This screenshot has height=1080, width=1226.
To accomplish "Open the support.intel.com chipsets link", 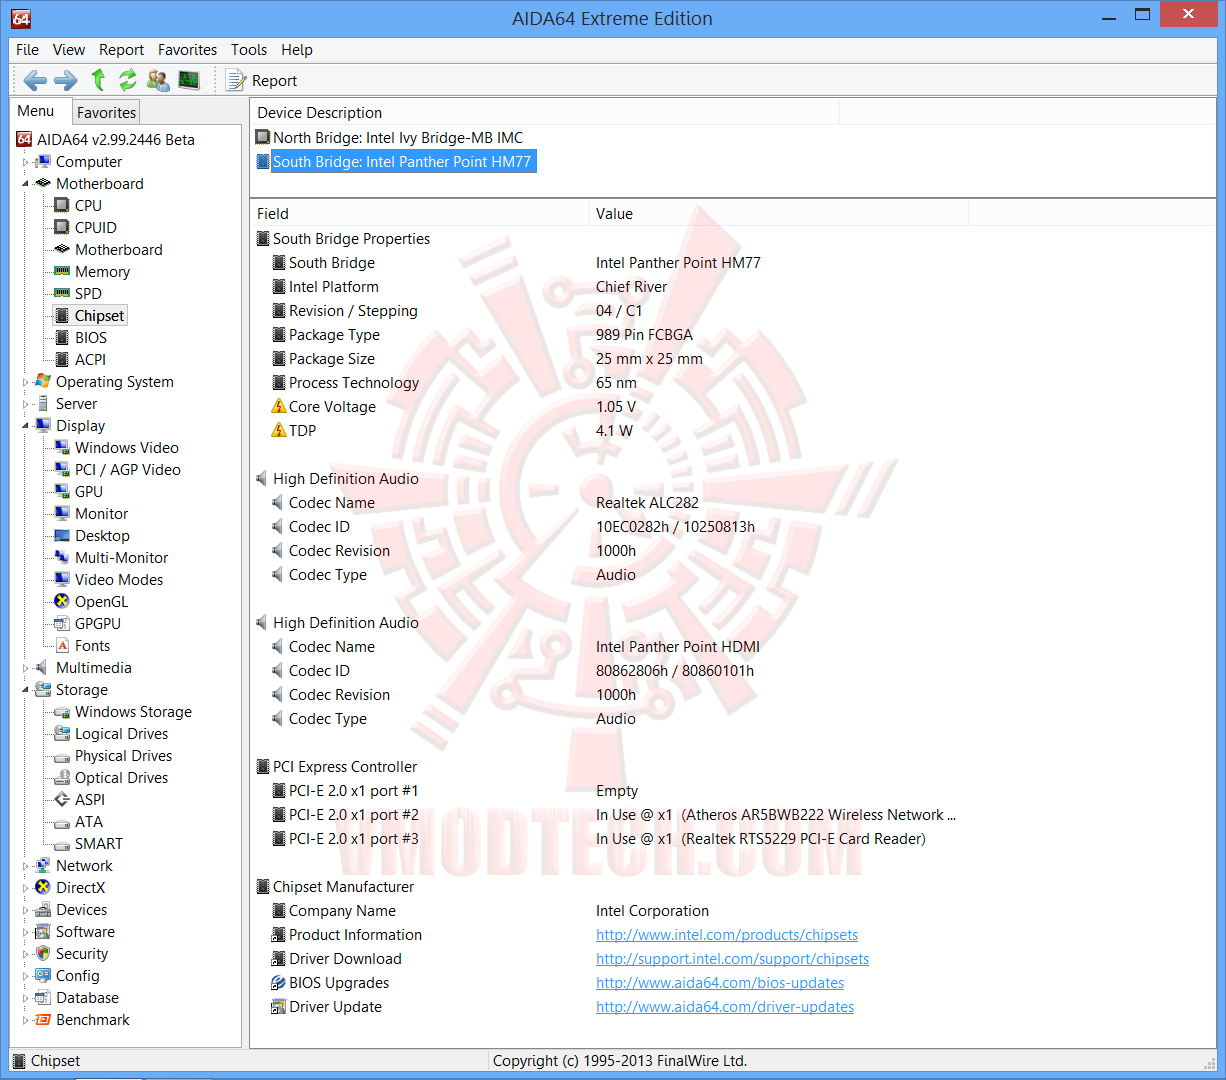I will click(x=733, y=958).
